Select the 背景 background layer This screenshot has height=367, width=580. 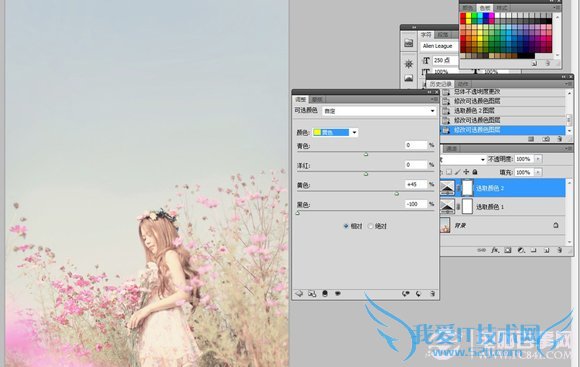click(x=503, y=225)
